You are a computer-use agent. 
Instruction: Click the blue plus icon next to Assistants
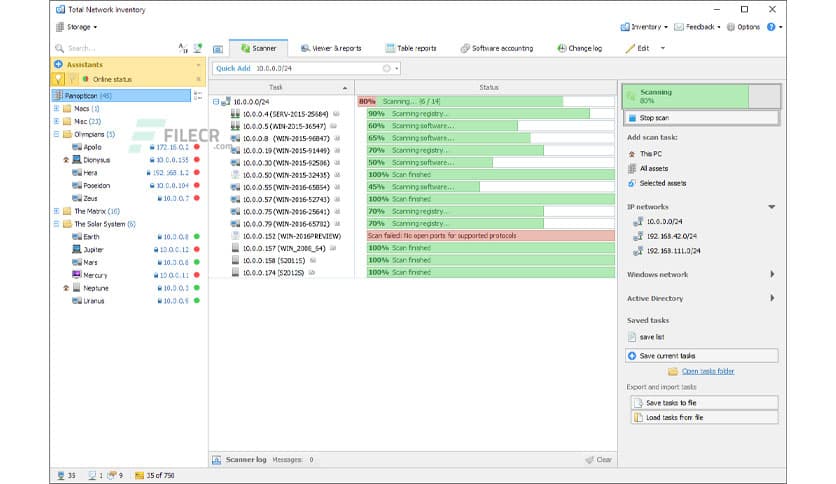coord(59,64)
